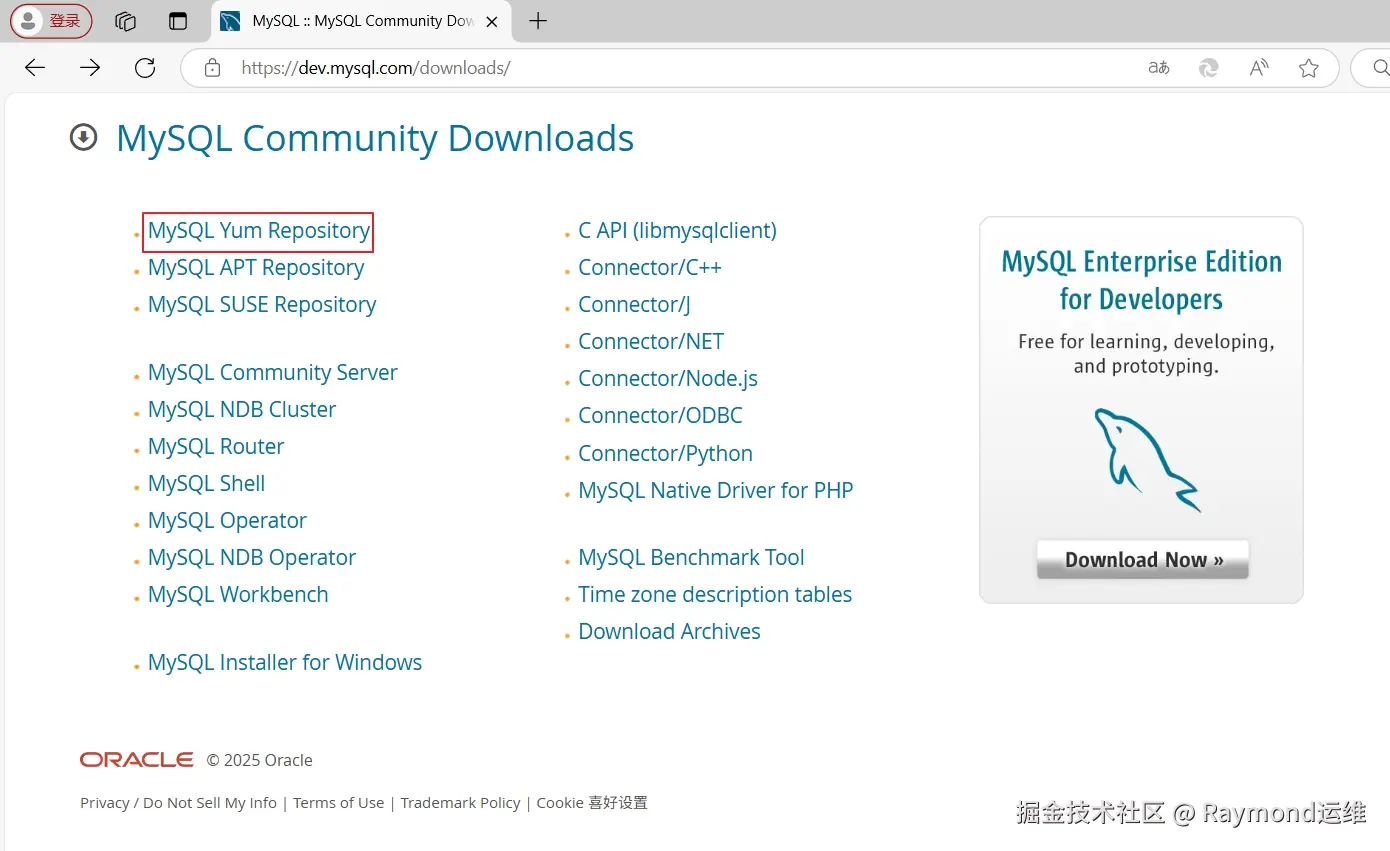Open Privacy / Do Not Sell My Info
The height and width of the screenshot is (851, 1390).
coord(178,803)
